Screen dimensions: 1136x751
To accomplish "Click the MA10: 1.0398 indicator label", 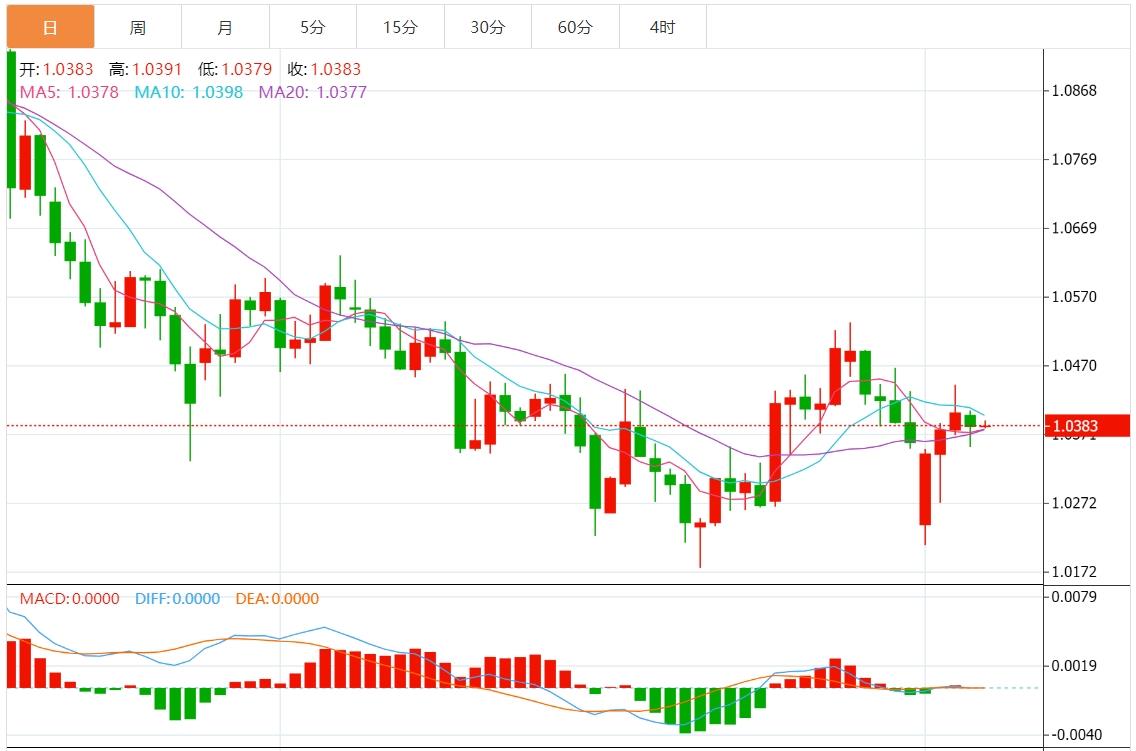I will pos(188,92).
